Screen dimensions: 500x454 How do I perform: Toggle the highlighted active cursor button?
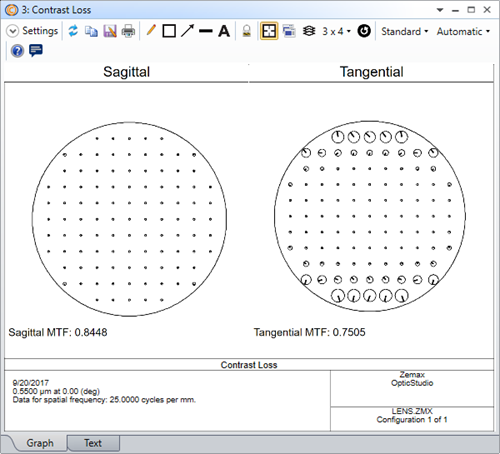coord(269,31)
